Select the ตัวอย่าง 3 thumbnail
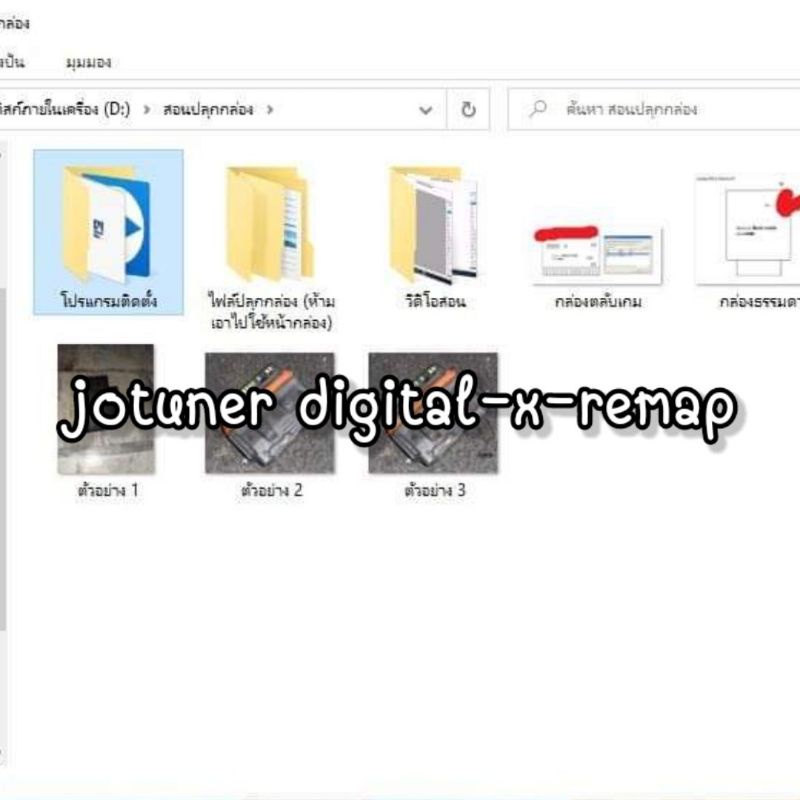 433,413
